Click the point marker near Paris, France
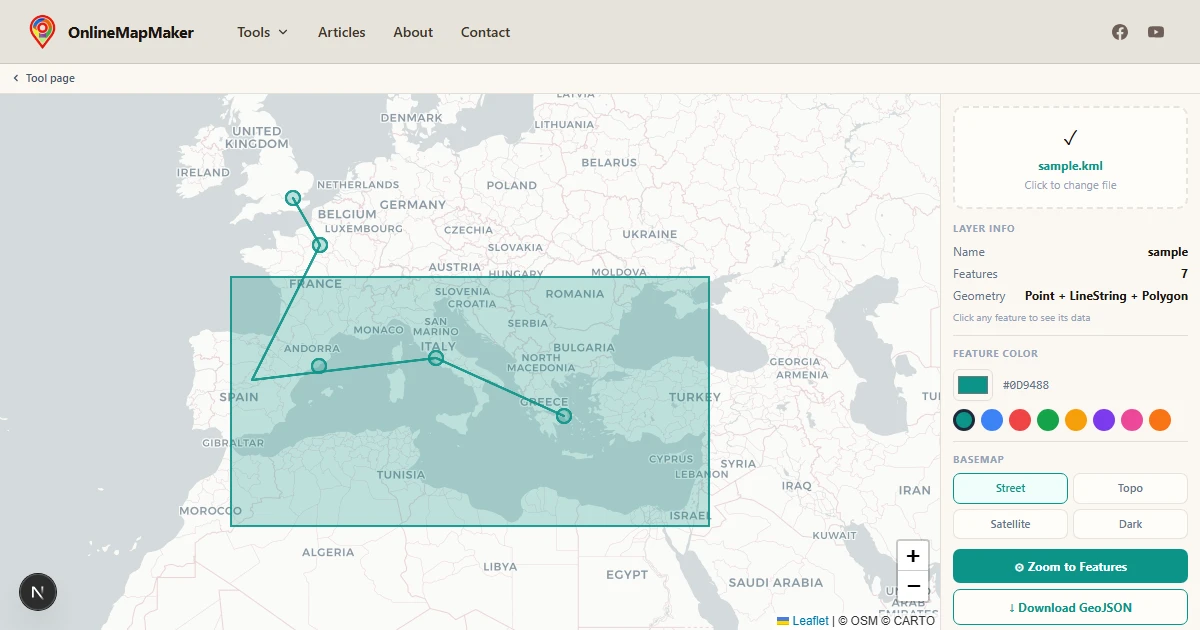 point(320,245)
